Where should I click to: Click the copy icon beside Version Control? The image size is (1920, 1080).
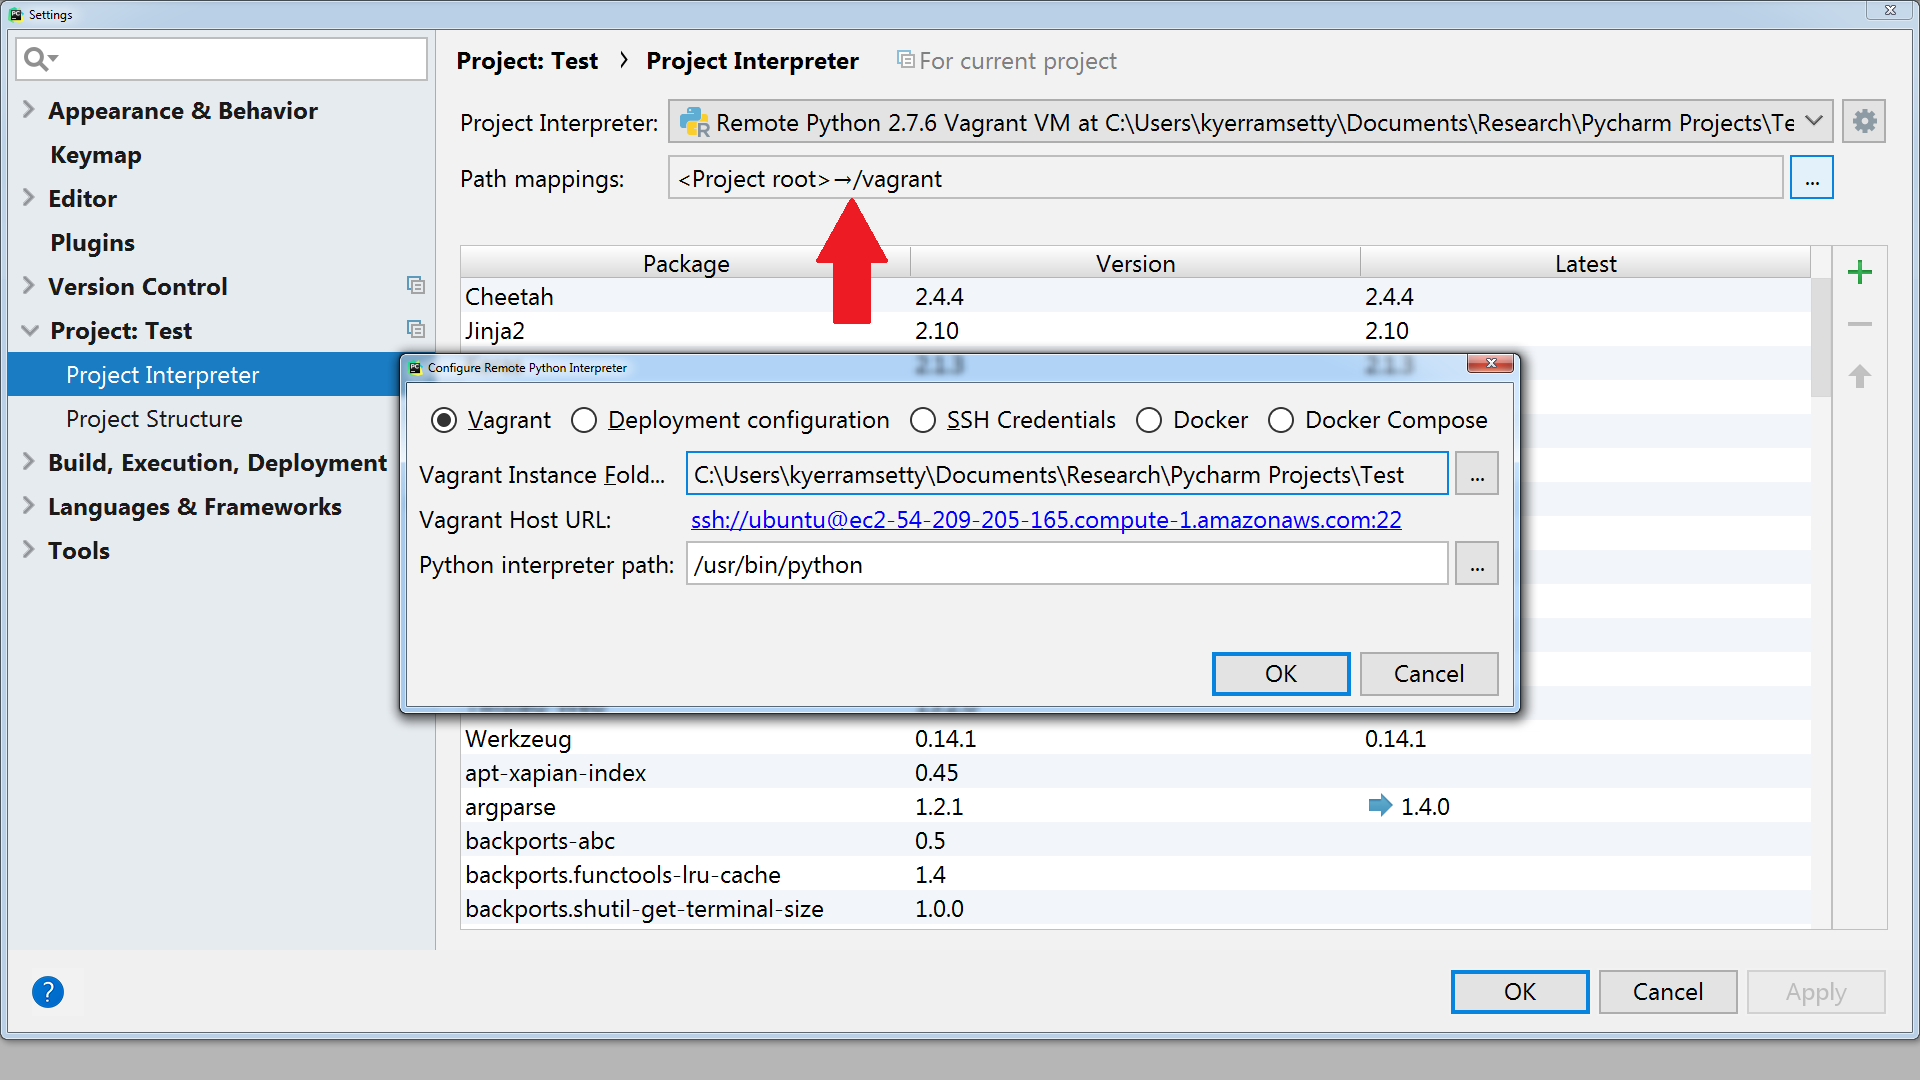[x=416, y=286]
